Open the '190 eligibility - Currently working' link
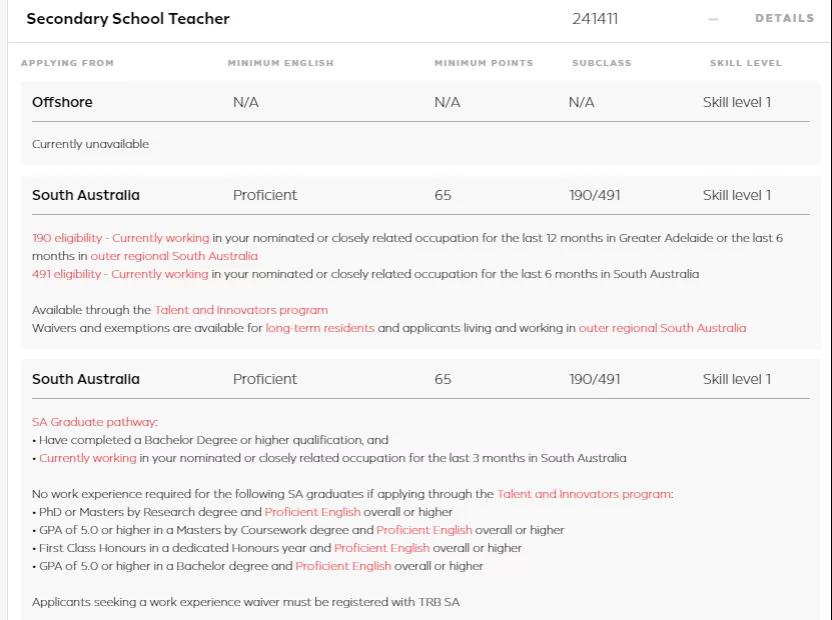 pyautogui.click(x=121, y=238)
